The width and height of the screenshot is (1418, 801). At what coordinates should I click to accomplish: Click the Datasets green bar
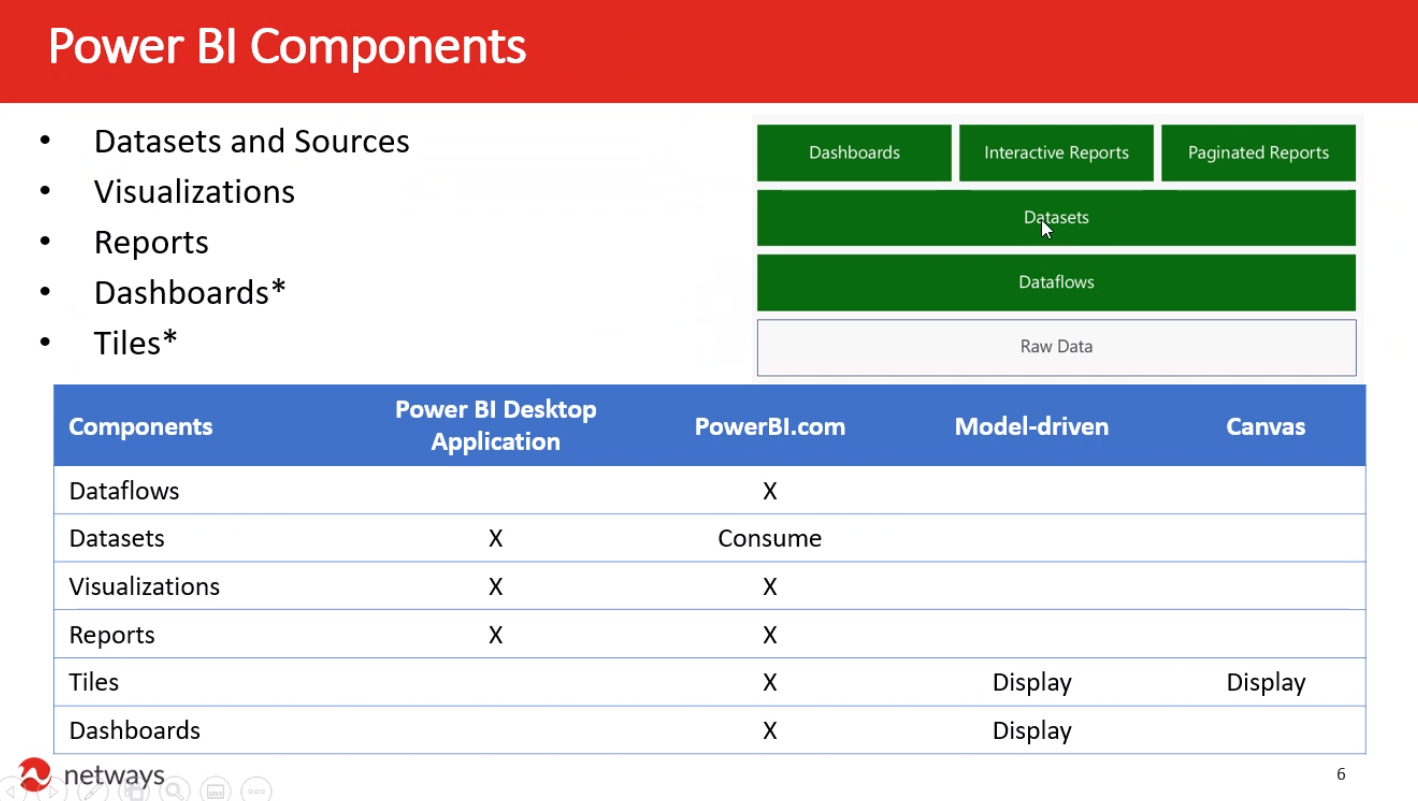click(1056, 217)
